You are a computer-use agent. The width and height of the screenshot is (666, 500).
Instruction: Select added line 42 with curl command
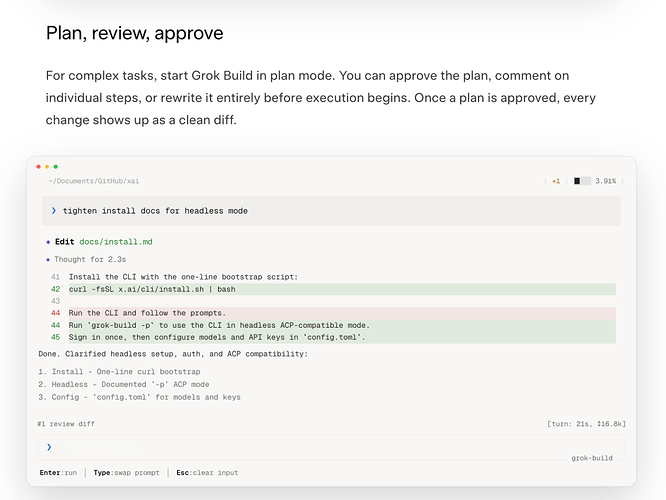333,289
